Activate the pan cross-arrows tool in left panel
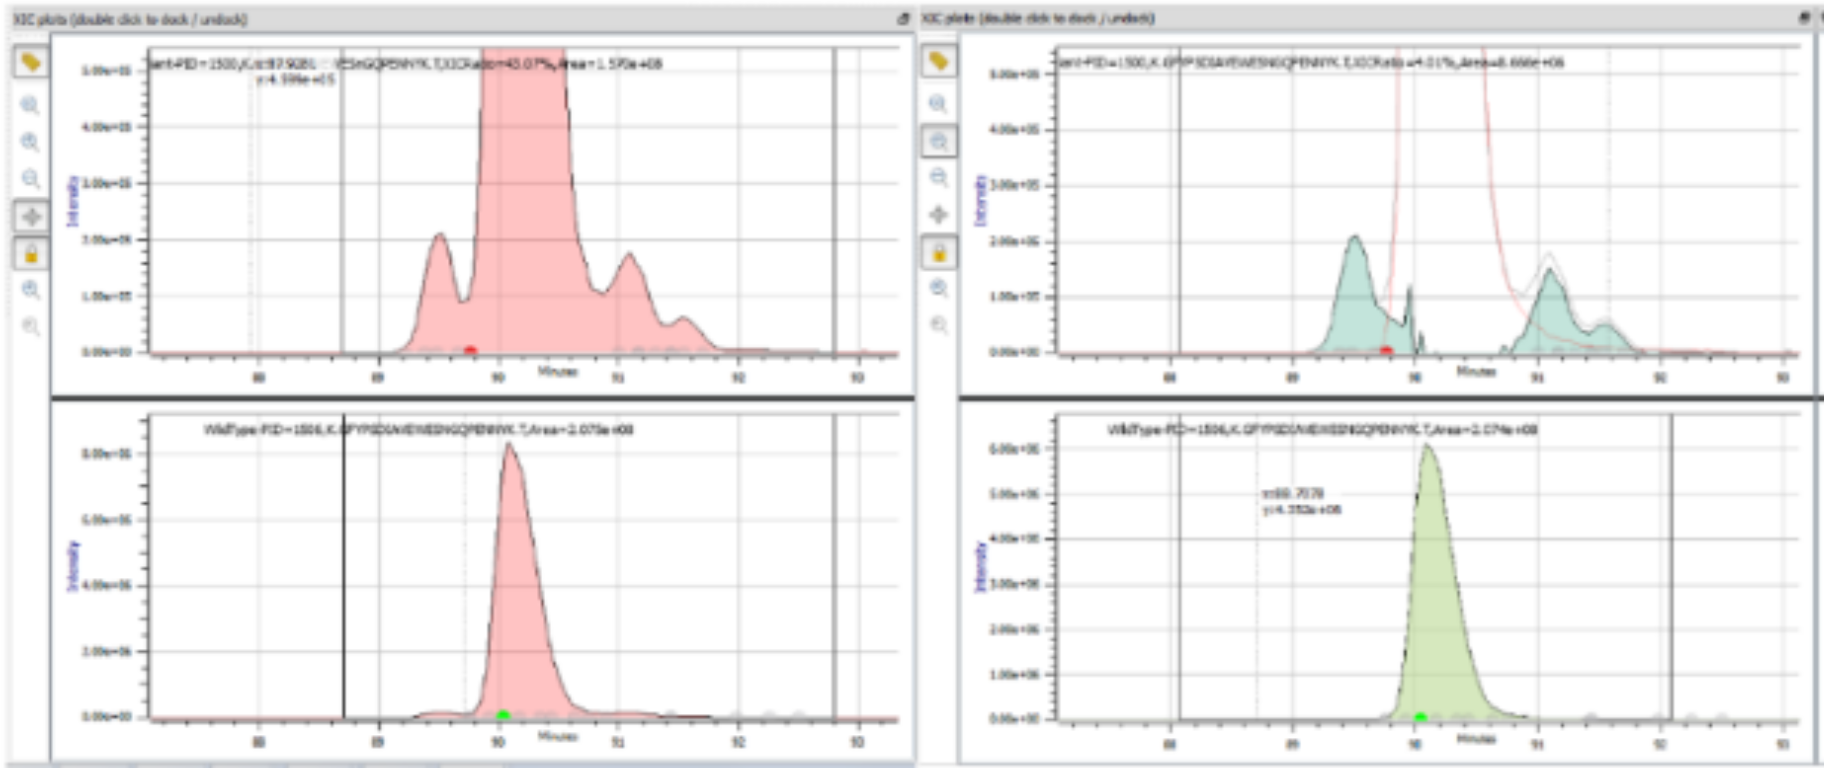The width and height of the screenshot is (1824, 768). point(31,216)
